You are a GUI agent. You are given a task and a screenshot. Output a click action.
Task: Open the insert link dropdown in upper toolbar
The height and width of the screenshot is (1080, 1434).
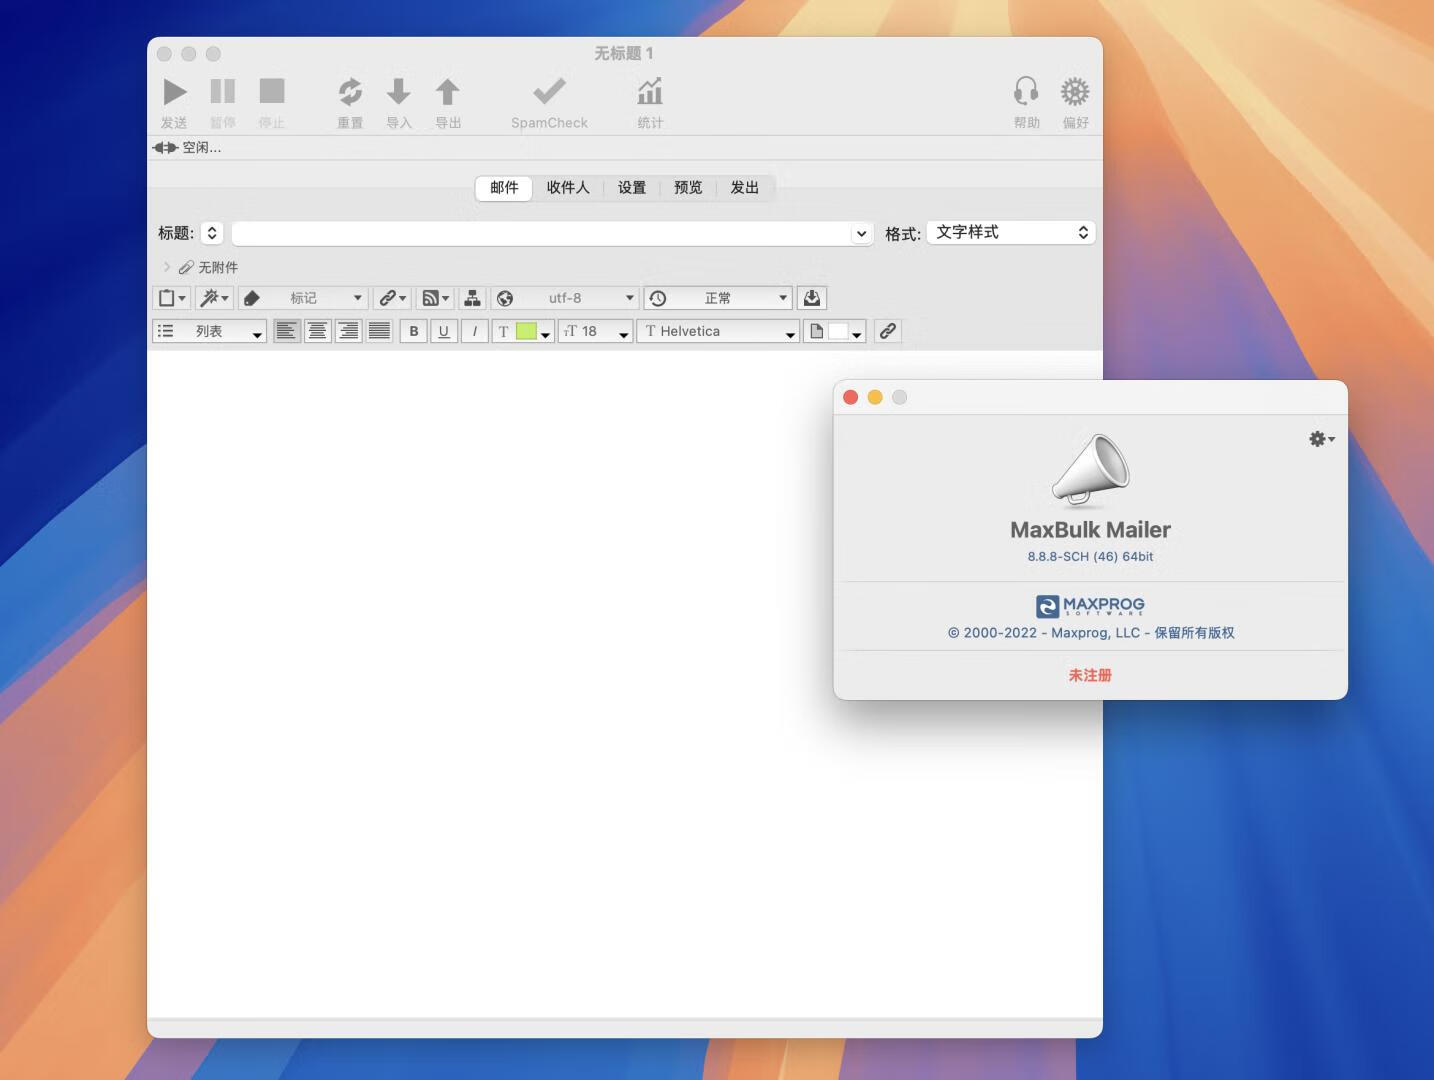[x=392, y=298]
